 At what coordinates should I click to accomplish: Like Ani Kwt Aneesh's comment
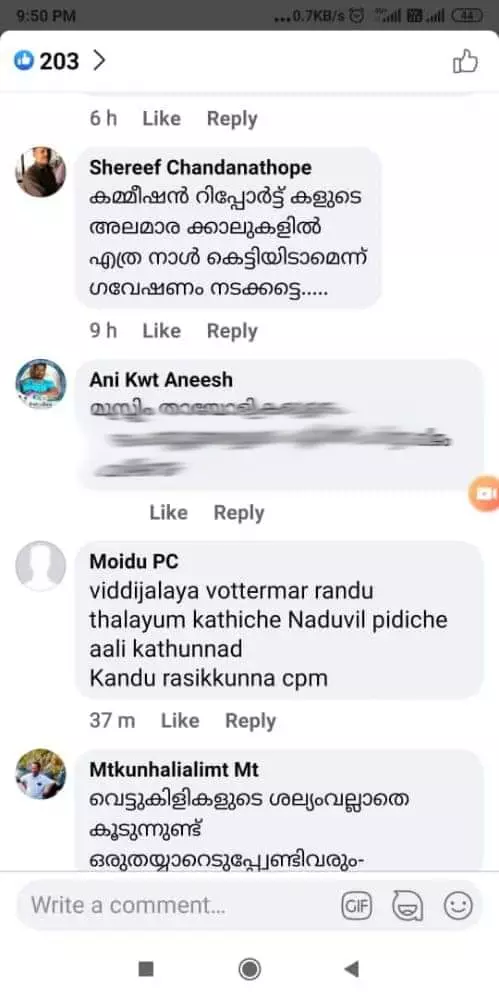pyautogui.click(x=168, y=513)
